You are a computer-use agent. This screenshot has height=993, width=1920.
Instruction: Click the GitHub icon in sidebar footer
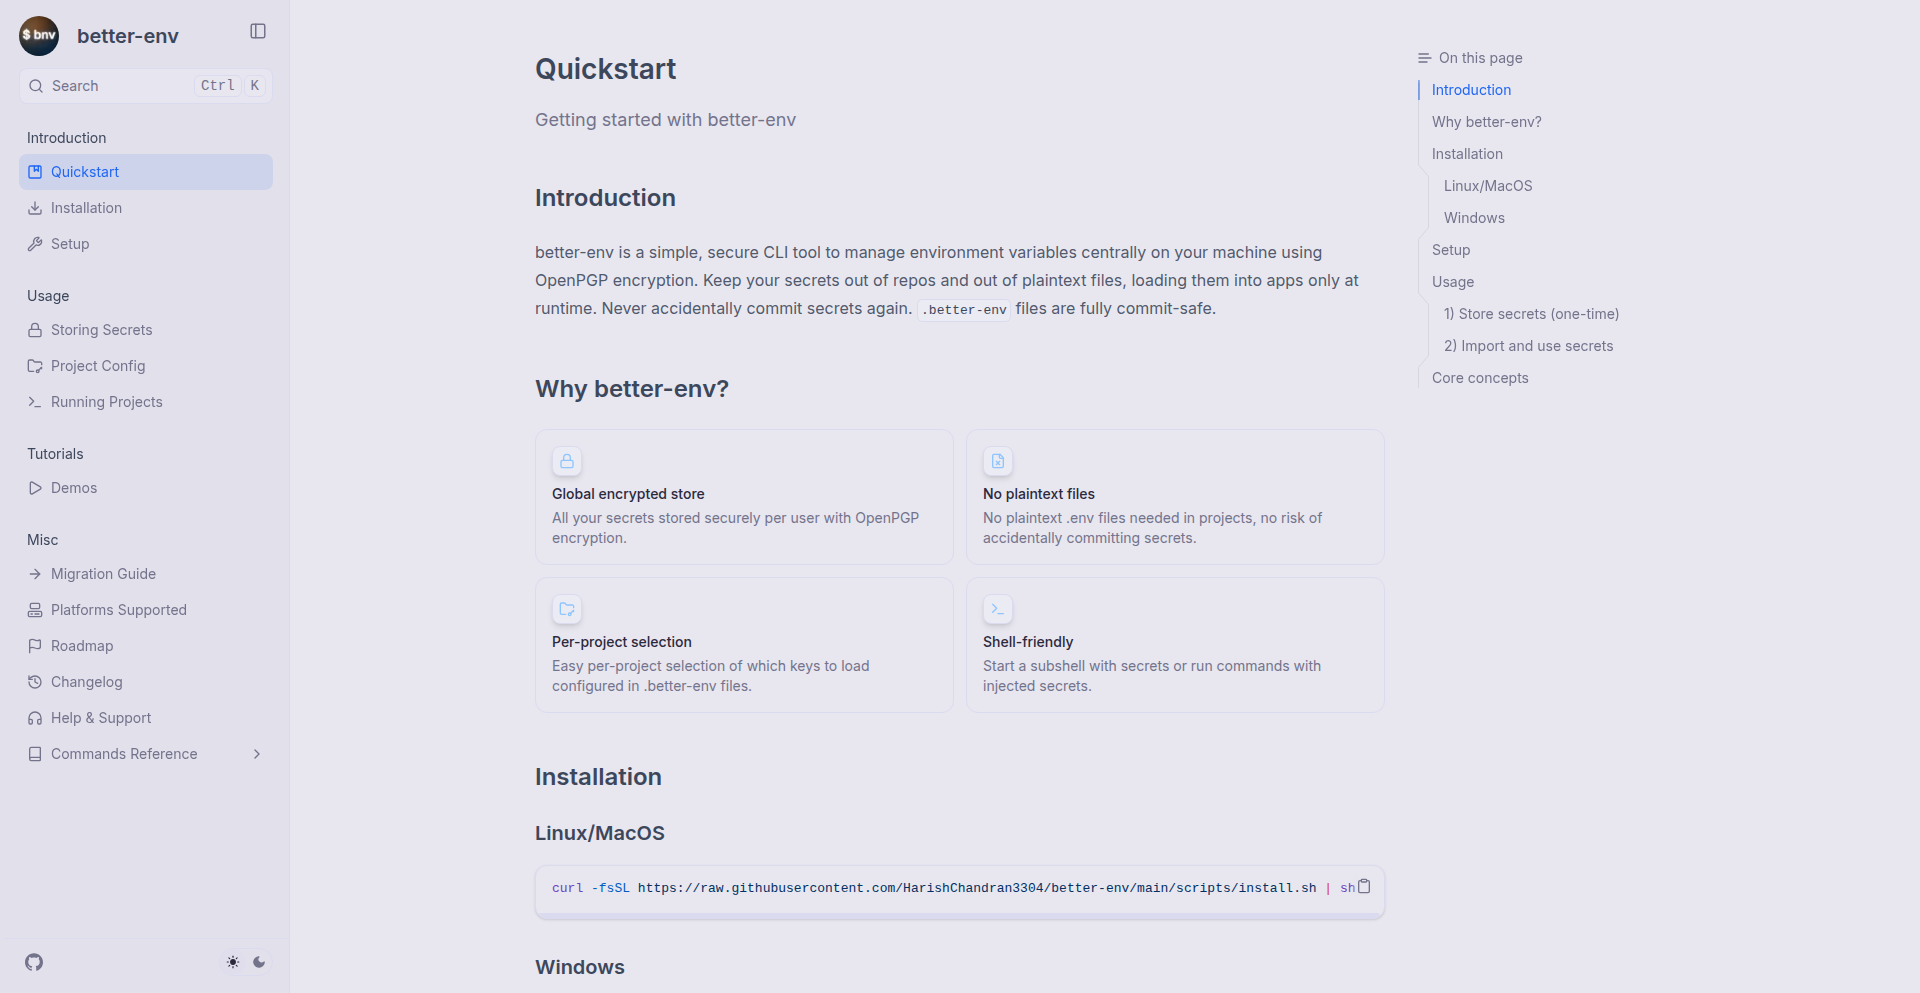[34, 962]
